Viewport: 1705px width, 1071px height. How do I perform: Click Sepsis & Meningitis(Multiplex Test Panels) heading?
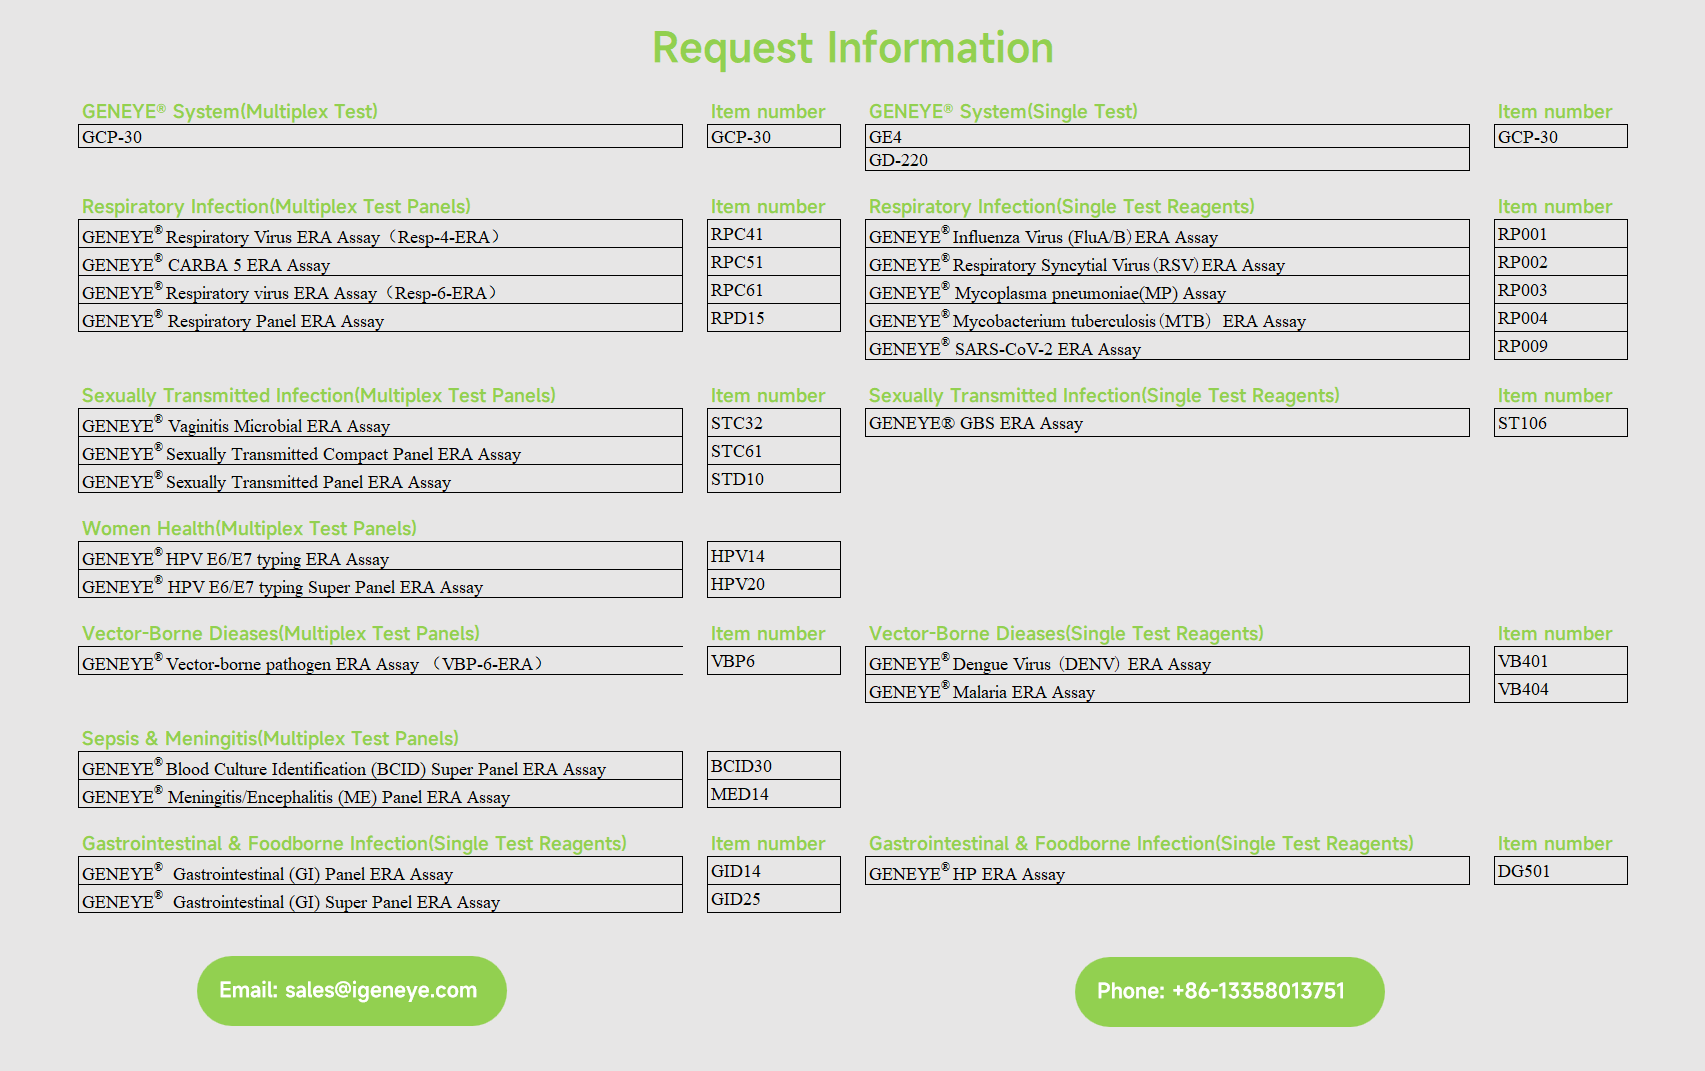(270, 739)
